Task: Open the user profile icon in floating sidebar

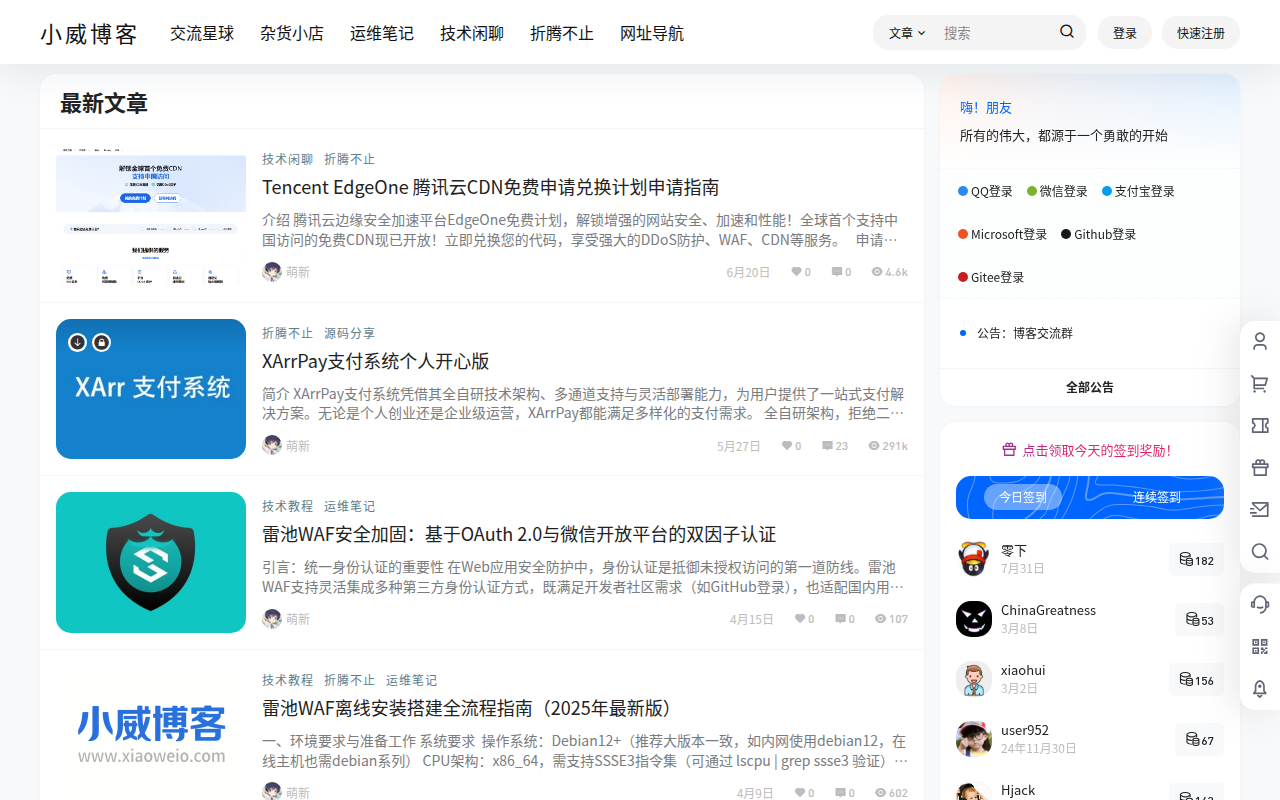Action: [1260, 341]
